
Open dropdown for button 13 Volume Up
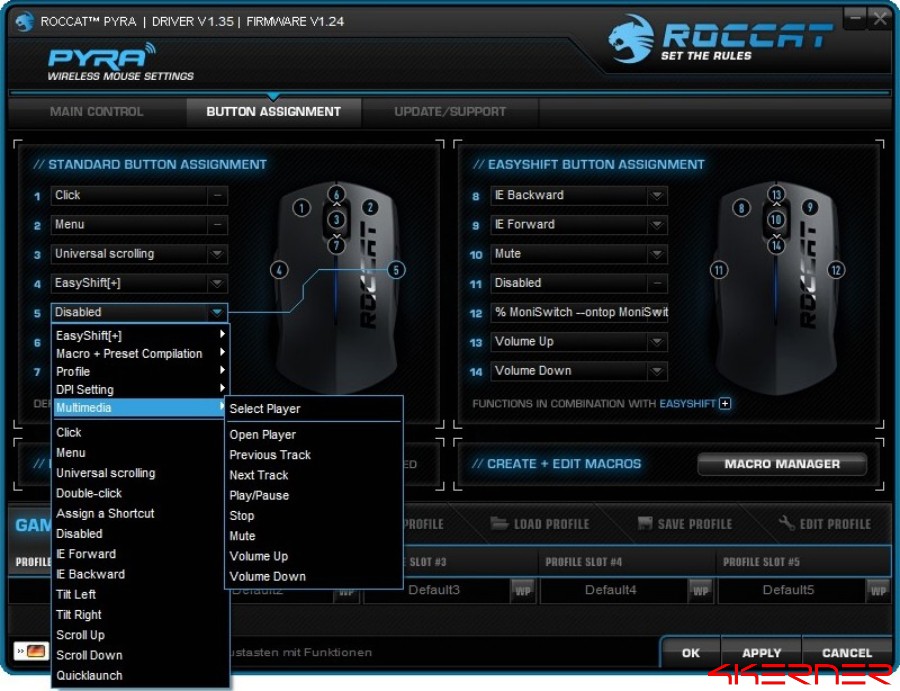tap(657, 341)
